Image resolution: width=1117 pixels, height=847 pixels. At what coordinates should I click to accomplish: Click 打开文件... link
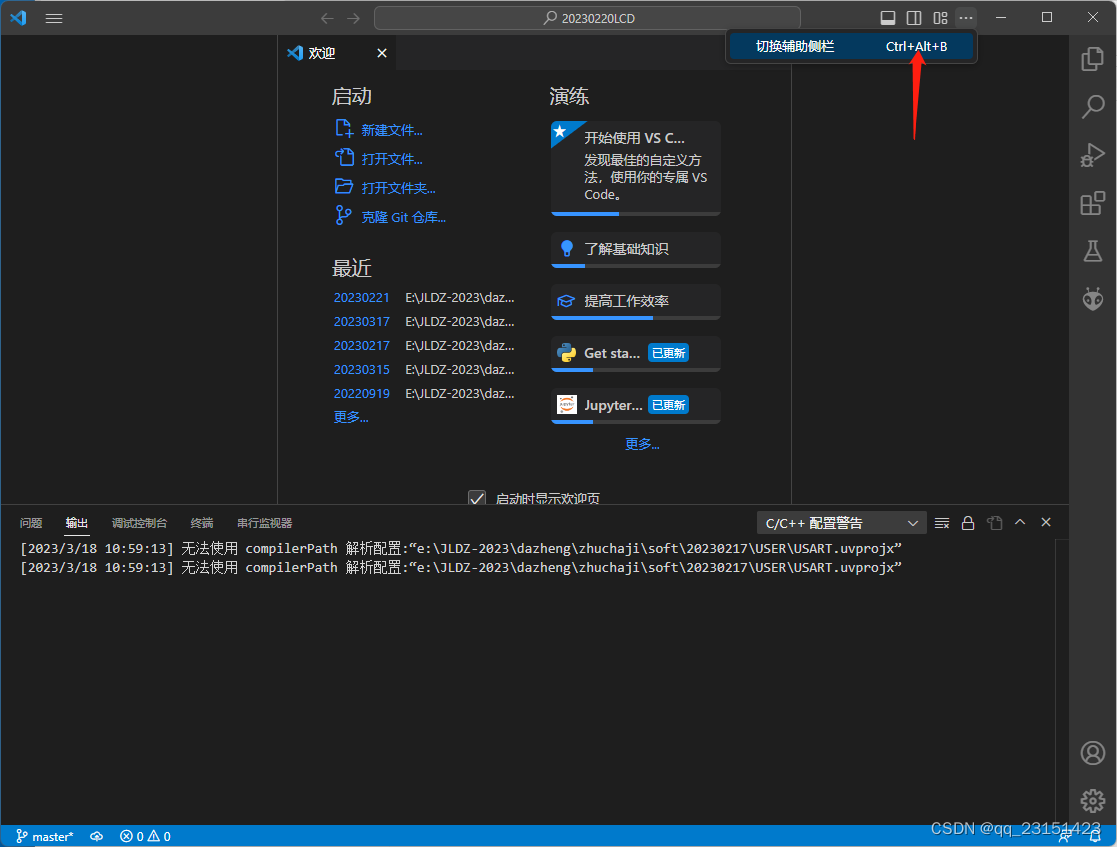tap(391, 159)
